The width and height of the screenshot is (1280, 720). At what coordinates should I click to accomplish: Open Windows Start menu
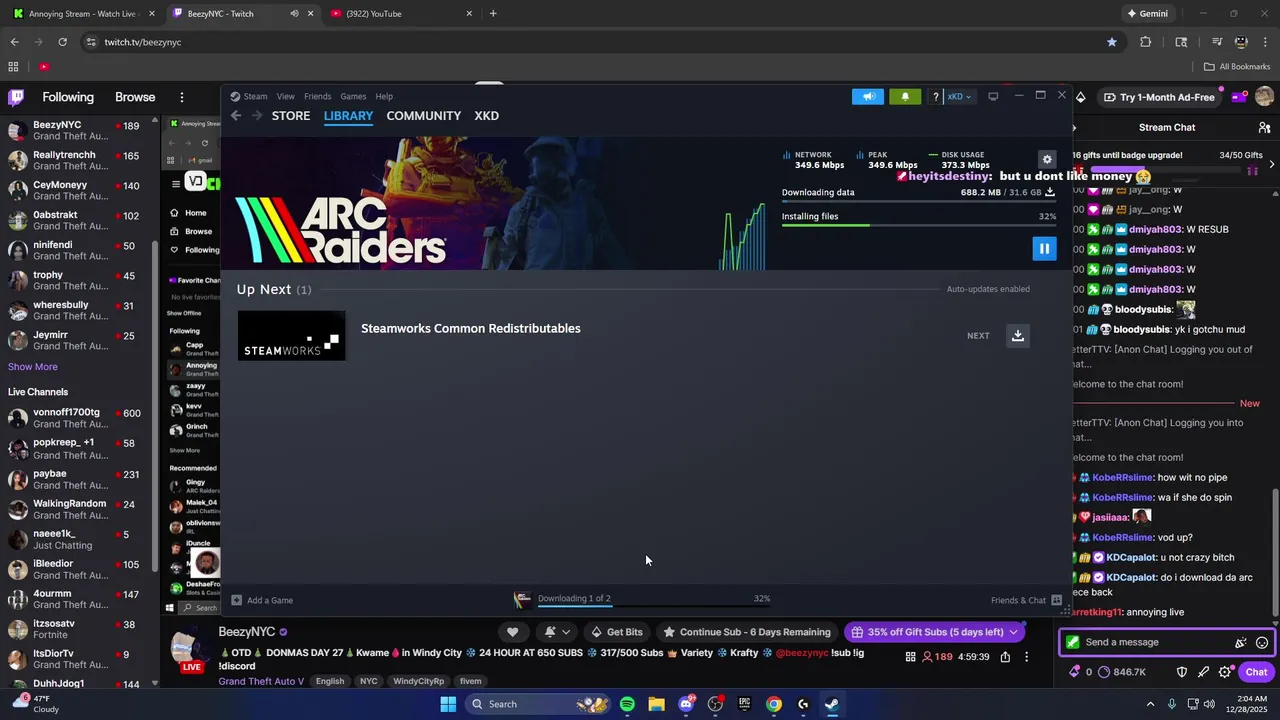[448, 704]
